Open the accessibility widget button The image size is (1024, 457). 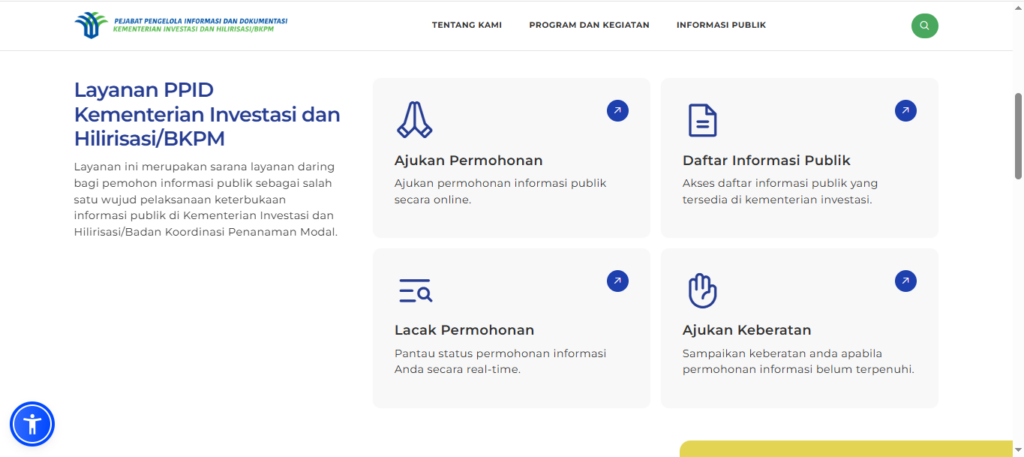click(x=32, y=424)
